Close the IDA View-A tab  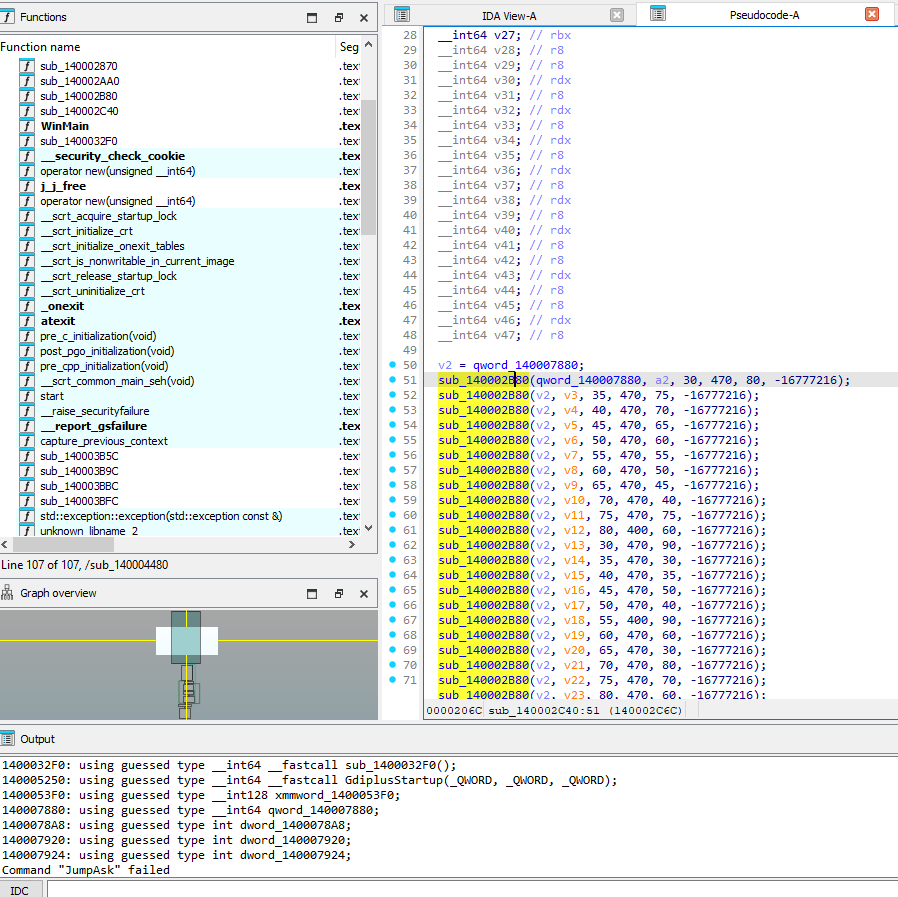point(617,15)
